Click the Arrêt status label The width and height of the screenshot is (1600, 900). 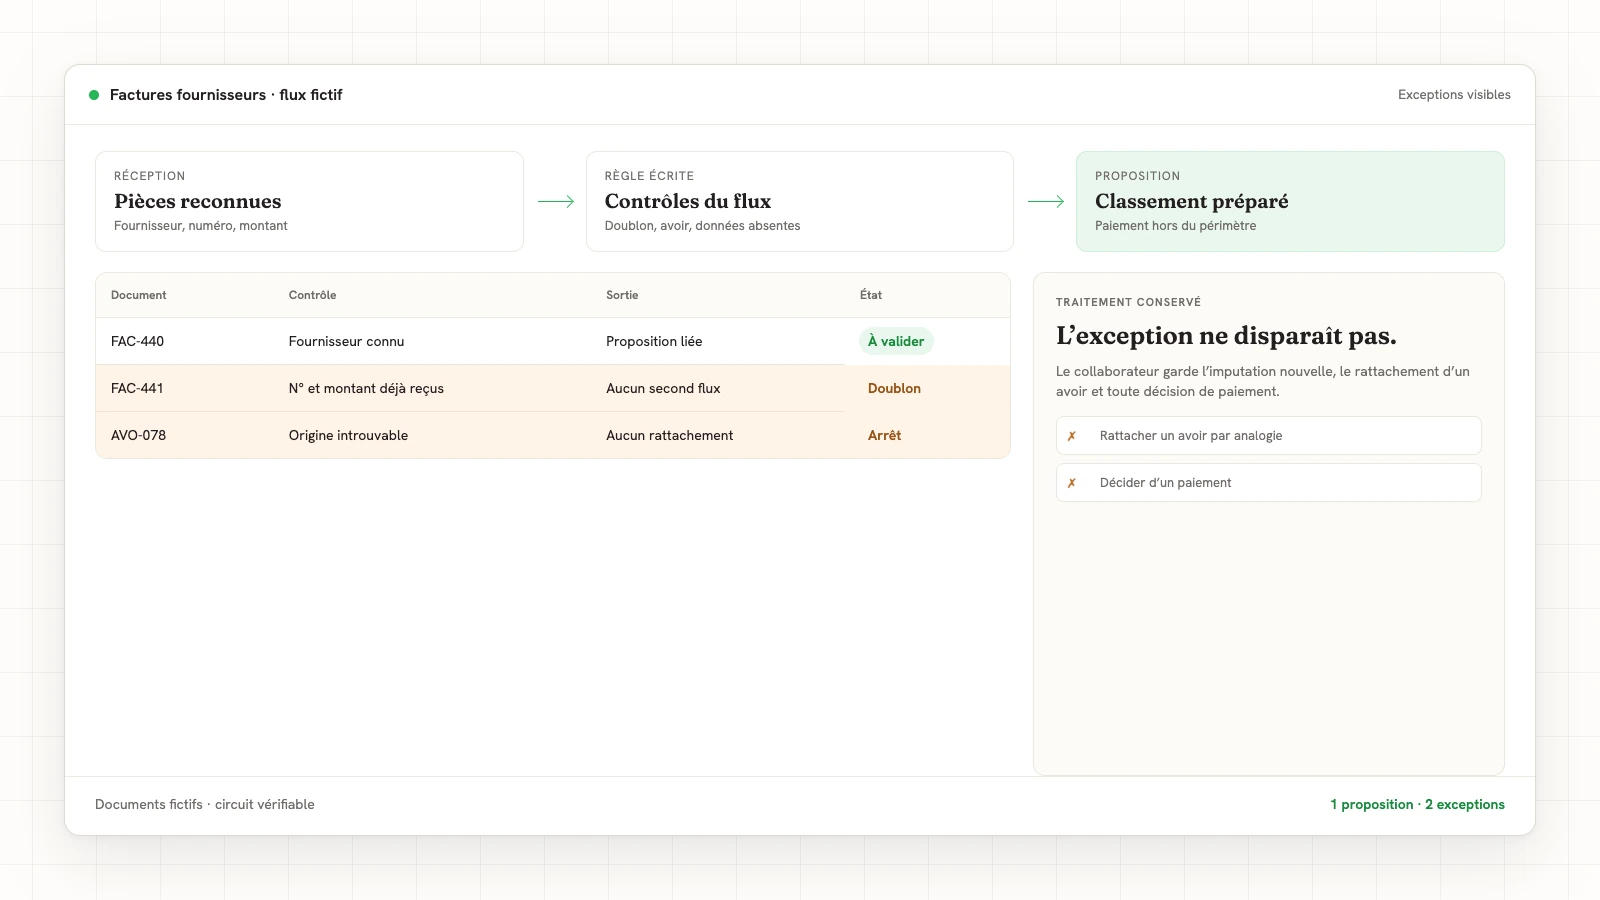(x=884, y=435)
